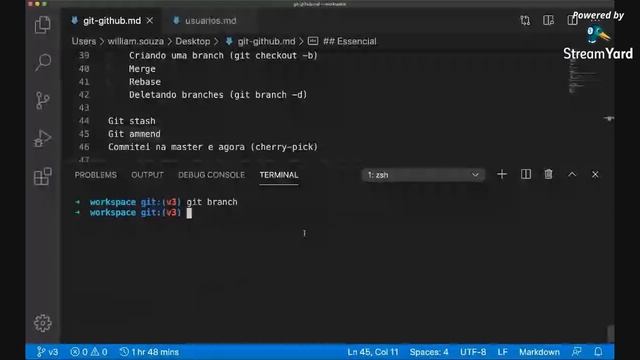Image resolution: width=640 pixels, height=360 pixels.
Task: Open errors and warnings count in status bar
Action: point(89,352)
